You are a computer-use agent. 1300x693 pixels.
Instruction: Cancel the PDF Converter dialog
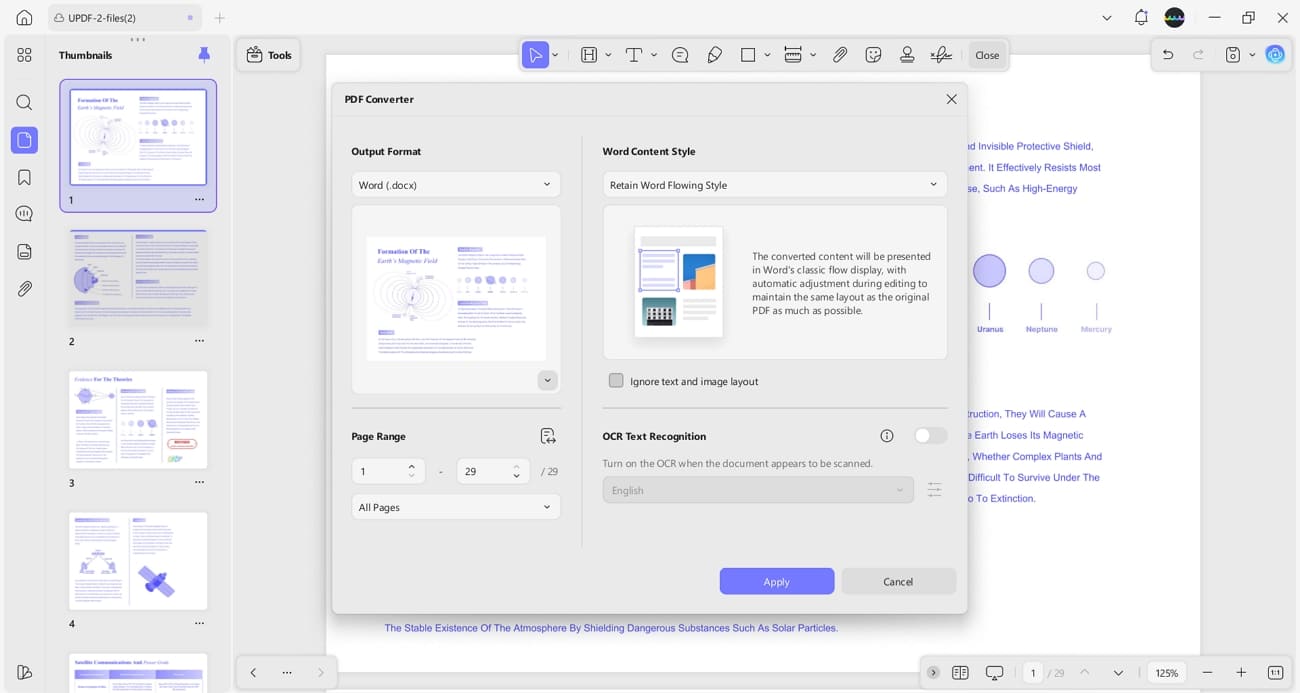897,581
